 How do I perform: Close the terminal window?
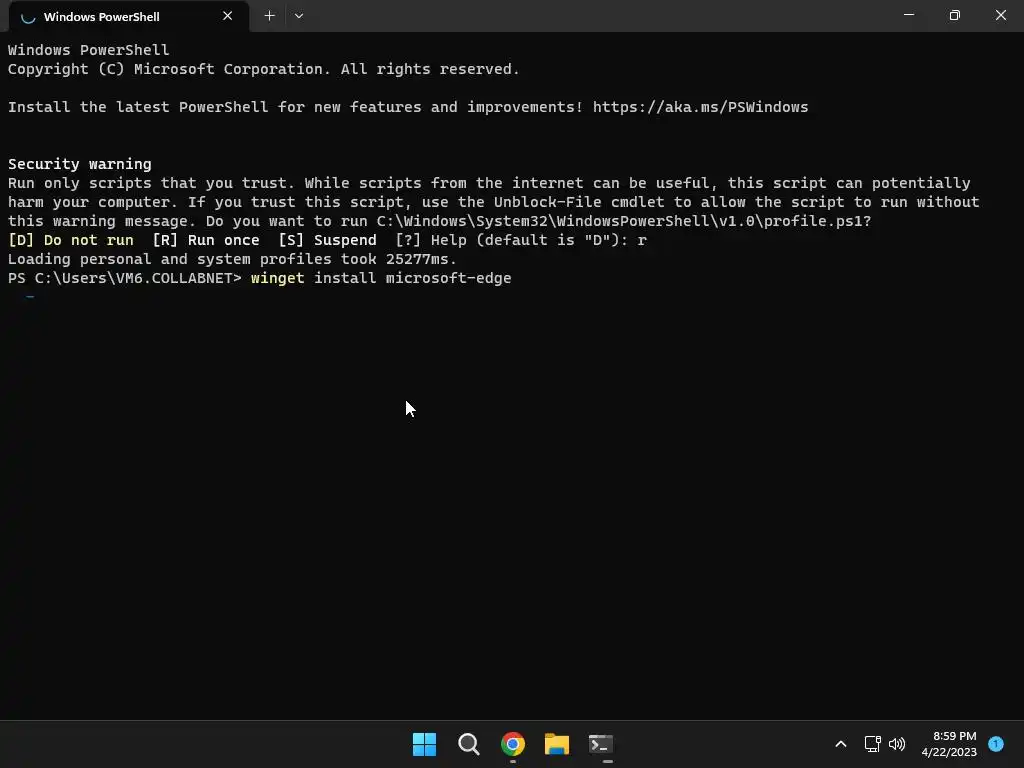click(x=1000, y=15)
